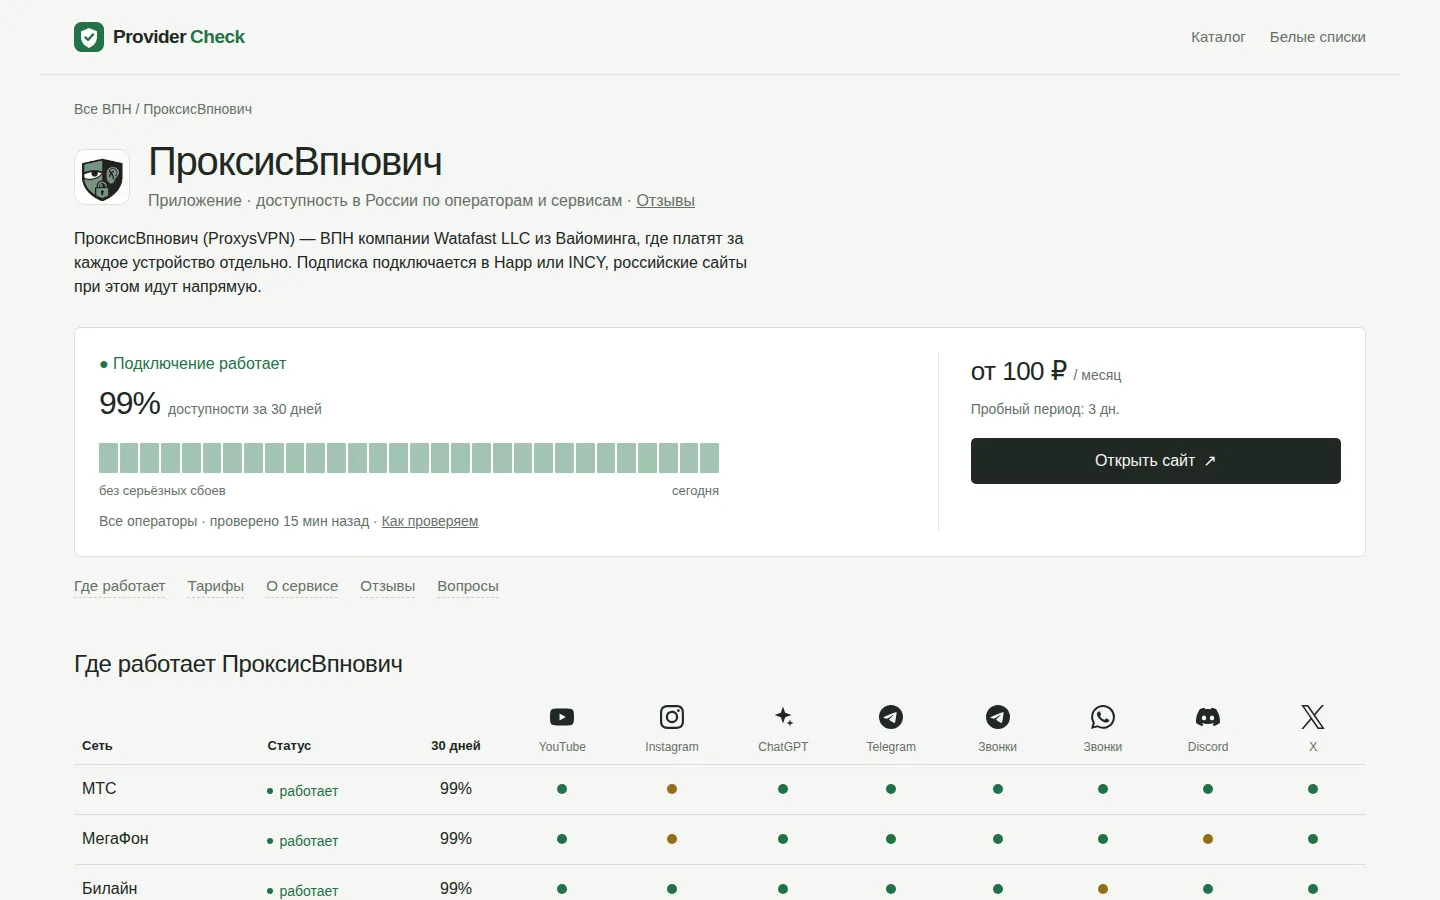Image resolution: width=1440 pixels, height=900 pixels.
Task: Jump to the Вопросы section tab
Action: [468, 586]
